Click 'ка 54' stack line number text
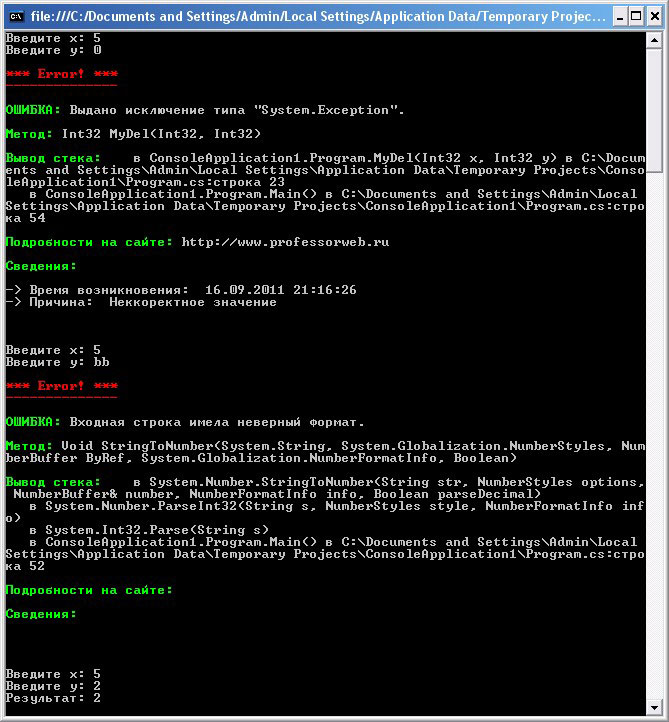669x722 pixels. [25, 218]
